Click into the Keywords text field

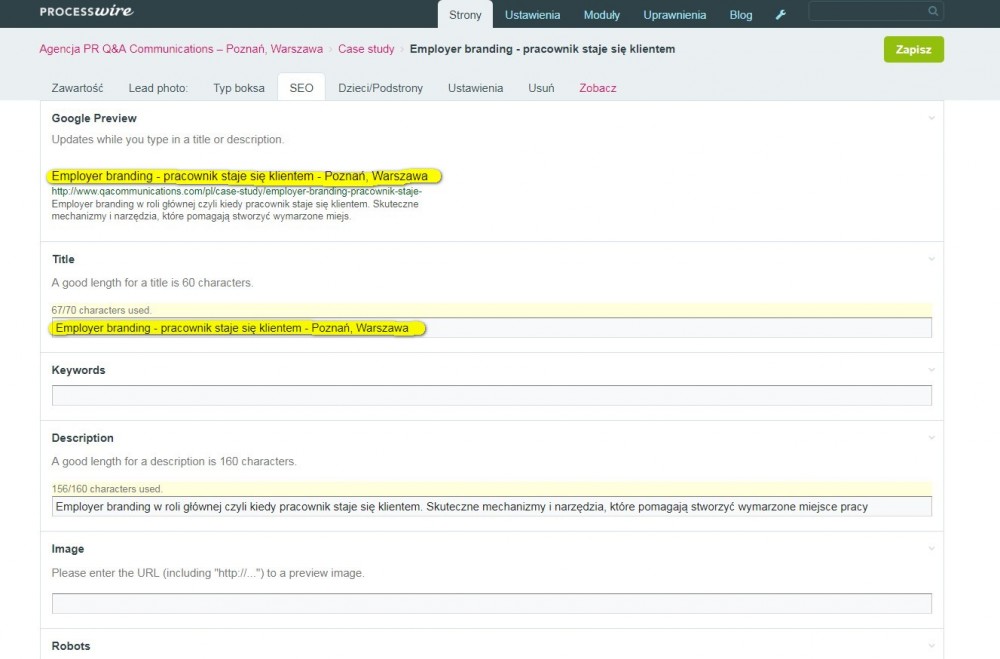click(x=491, y=395)
